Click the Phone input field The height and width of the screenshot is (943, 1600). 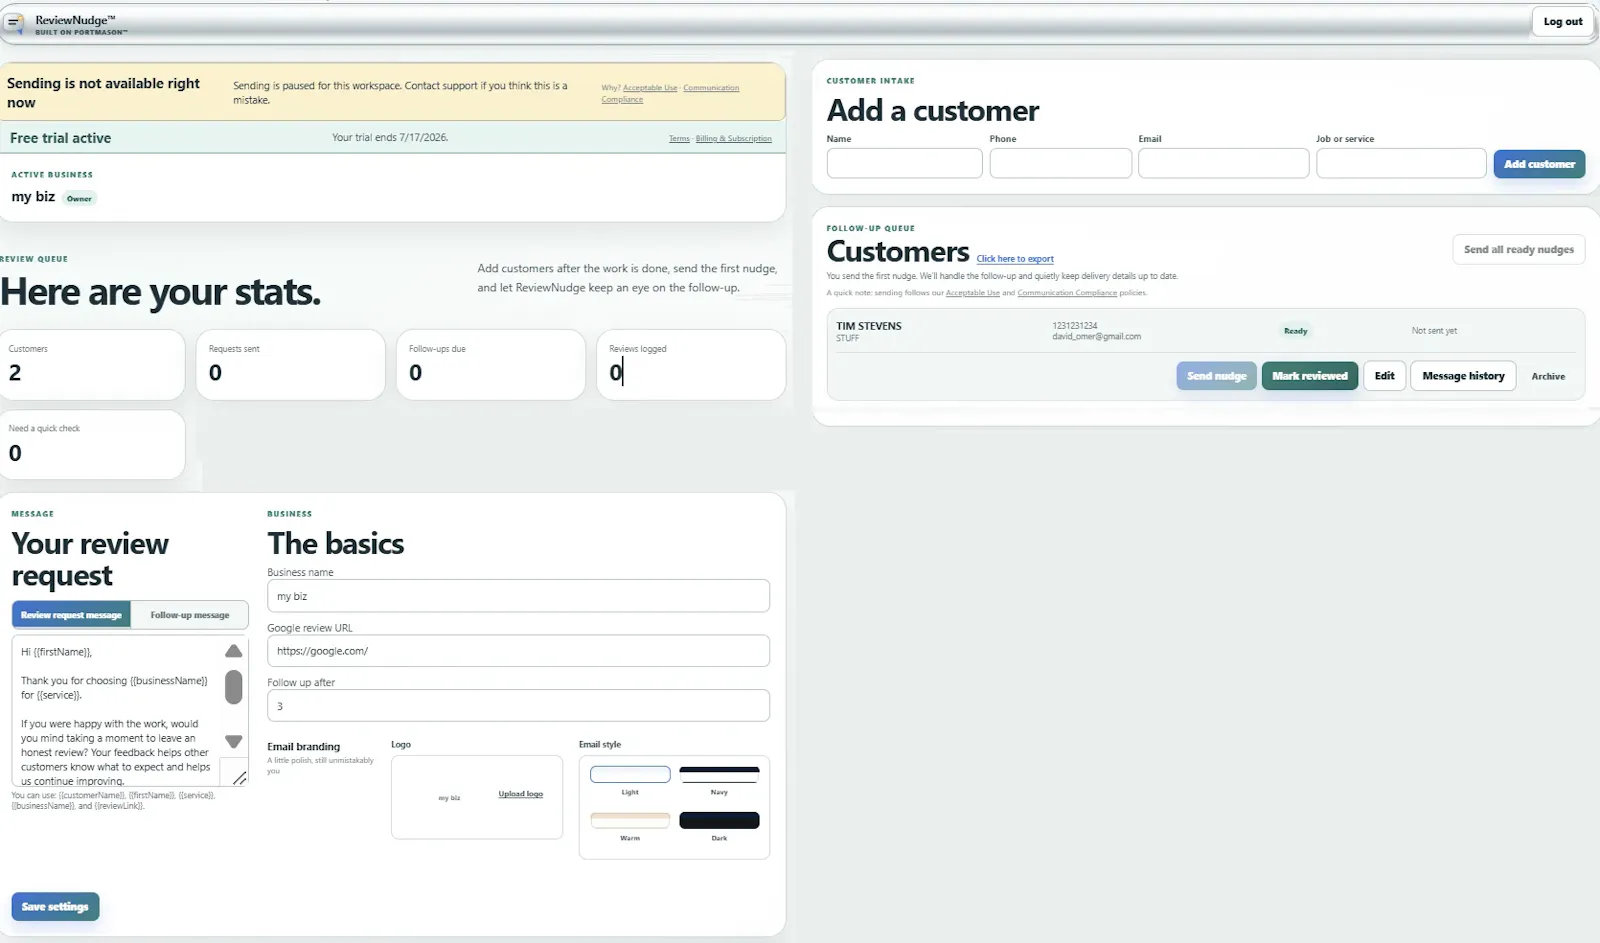tap(1060, 163)
